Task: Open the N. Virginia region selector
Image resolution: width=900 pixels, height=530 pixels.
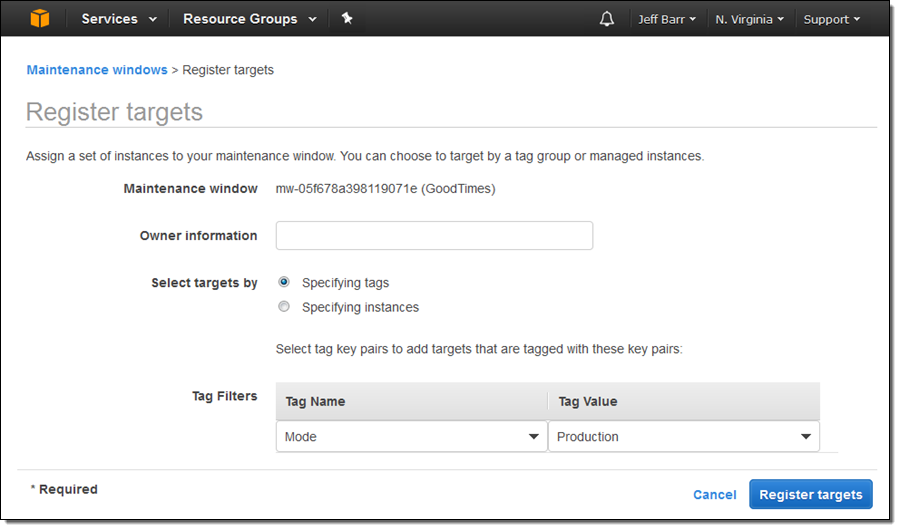Action: (x=749, y=20)
